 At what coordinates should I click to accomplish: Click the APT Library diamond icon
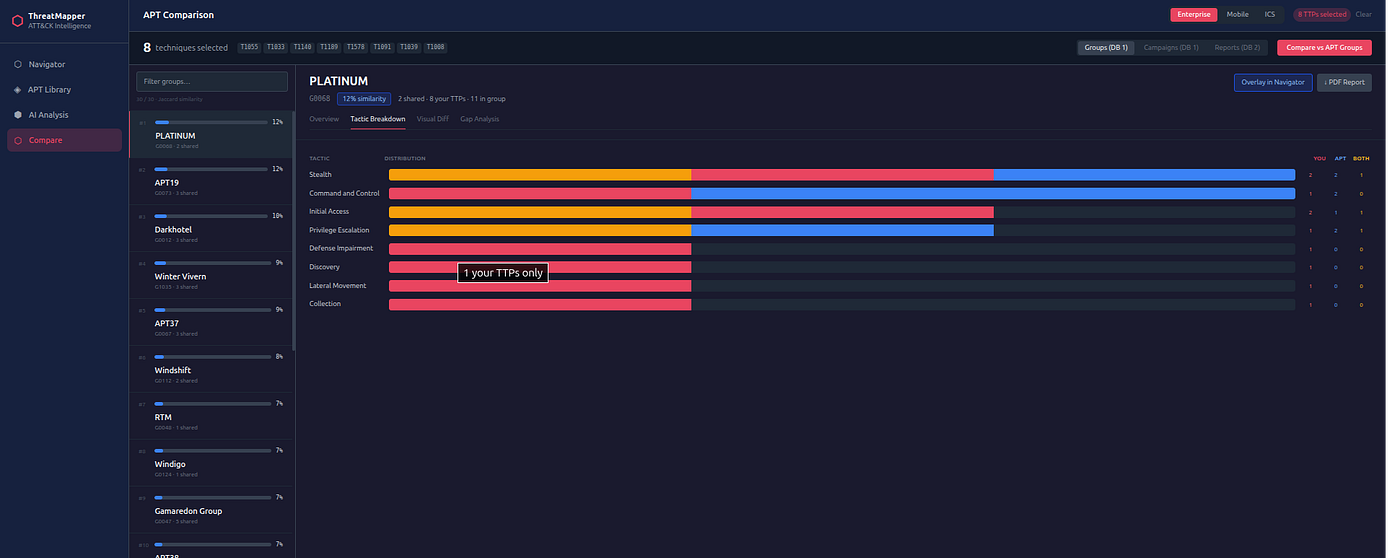(18, 90)
